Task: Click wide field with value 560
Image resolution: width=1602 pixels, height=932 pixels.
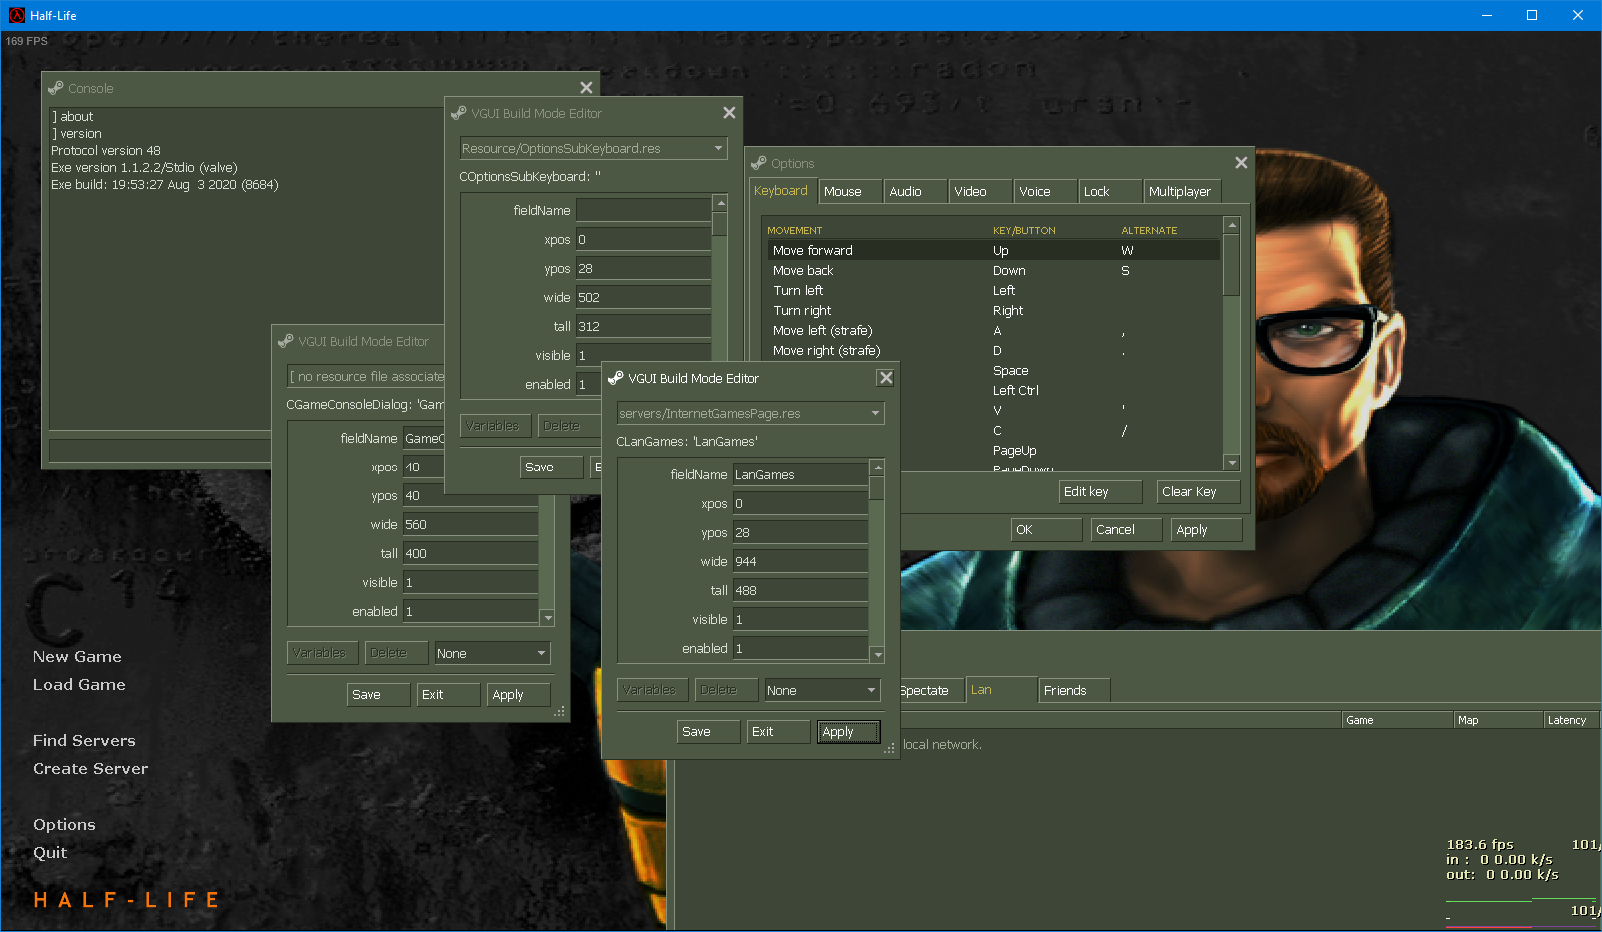Action: pos(470,525)
